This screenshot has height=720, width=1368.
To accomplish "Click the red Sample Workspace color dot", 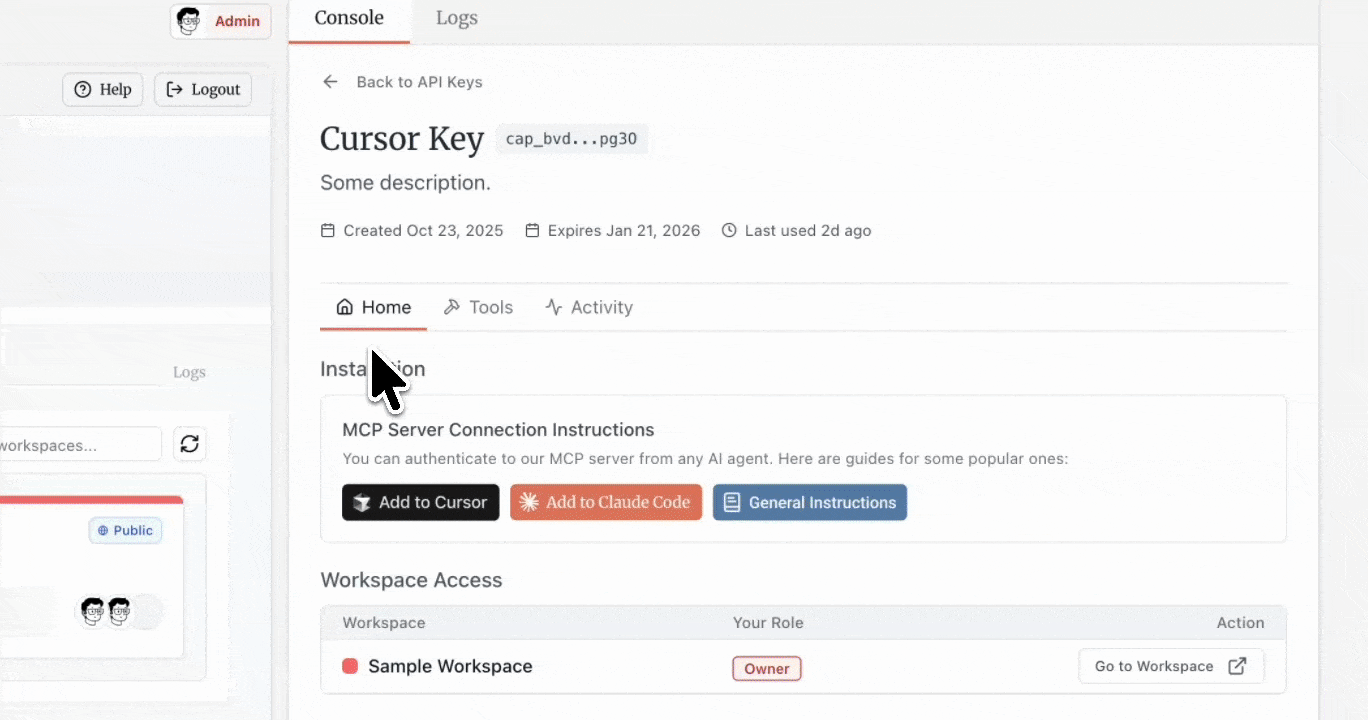I will [350, 667].
